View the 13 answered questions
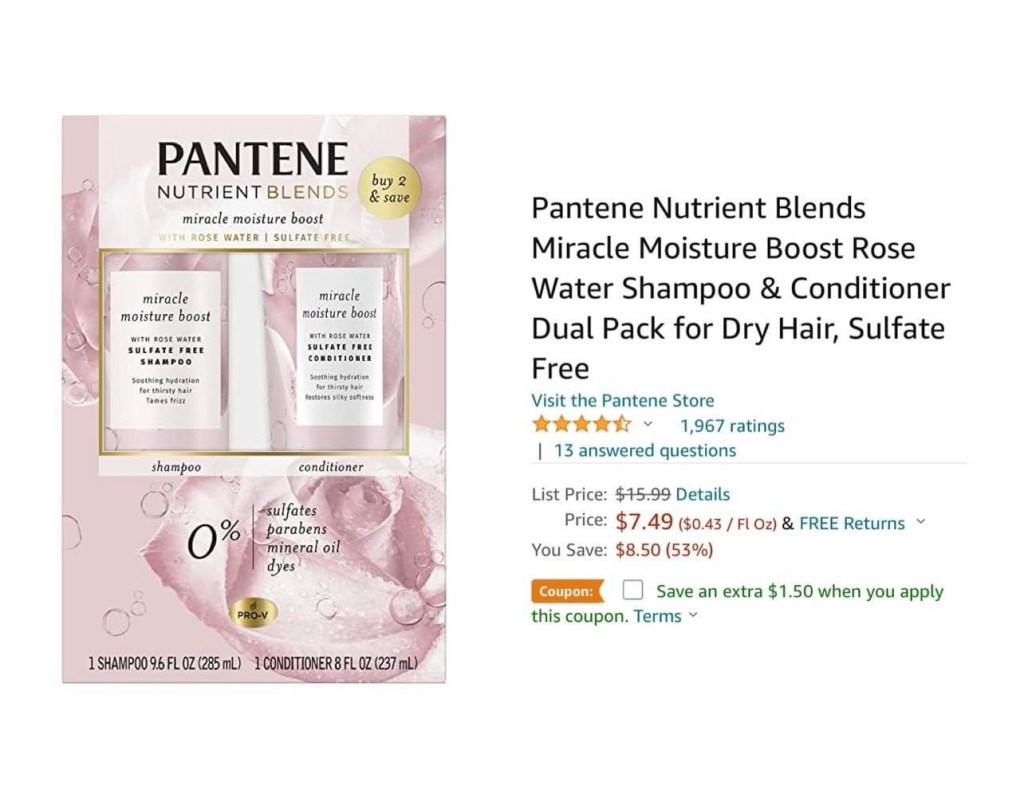The height and width of the screenshot is (789, 1024). pyautogui.click(x=645, y=451)
